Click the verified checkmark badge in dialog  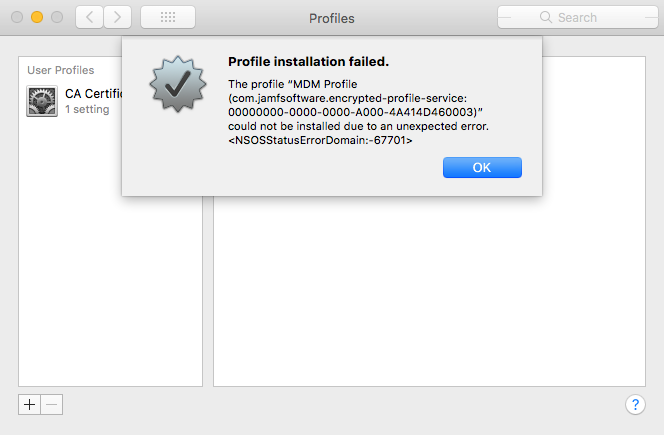pos(178,83)
